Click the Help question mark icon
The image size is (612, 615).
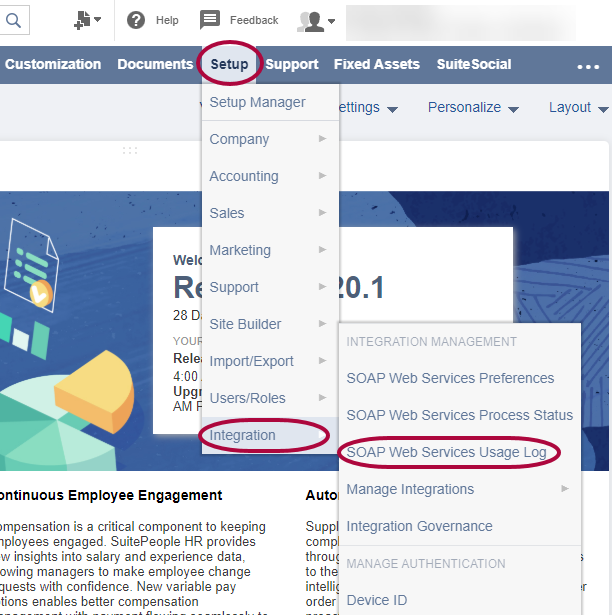tap(136, 20)
